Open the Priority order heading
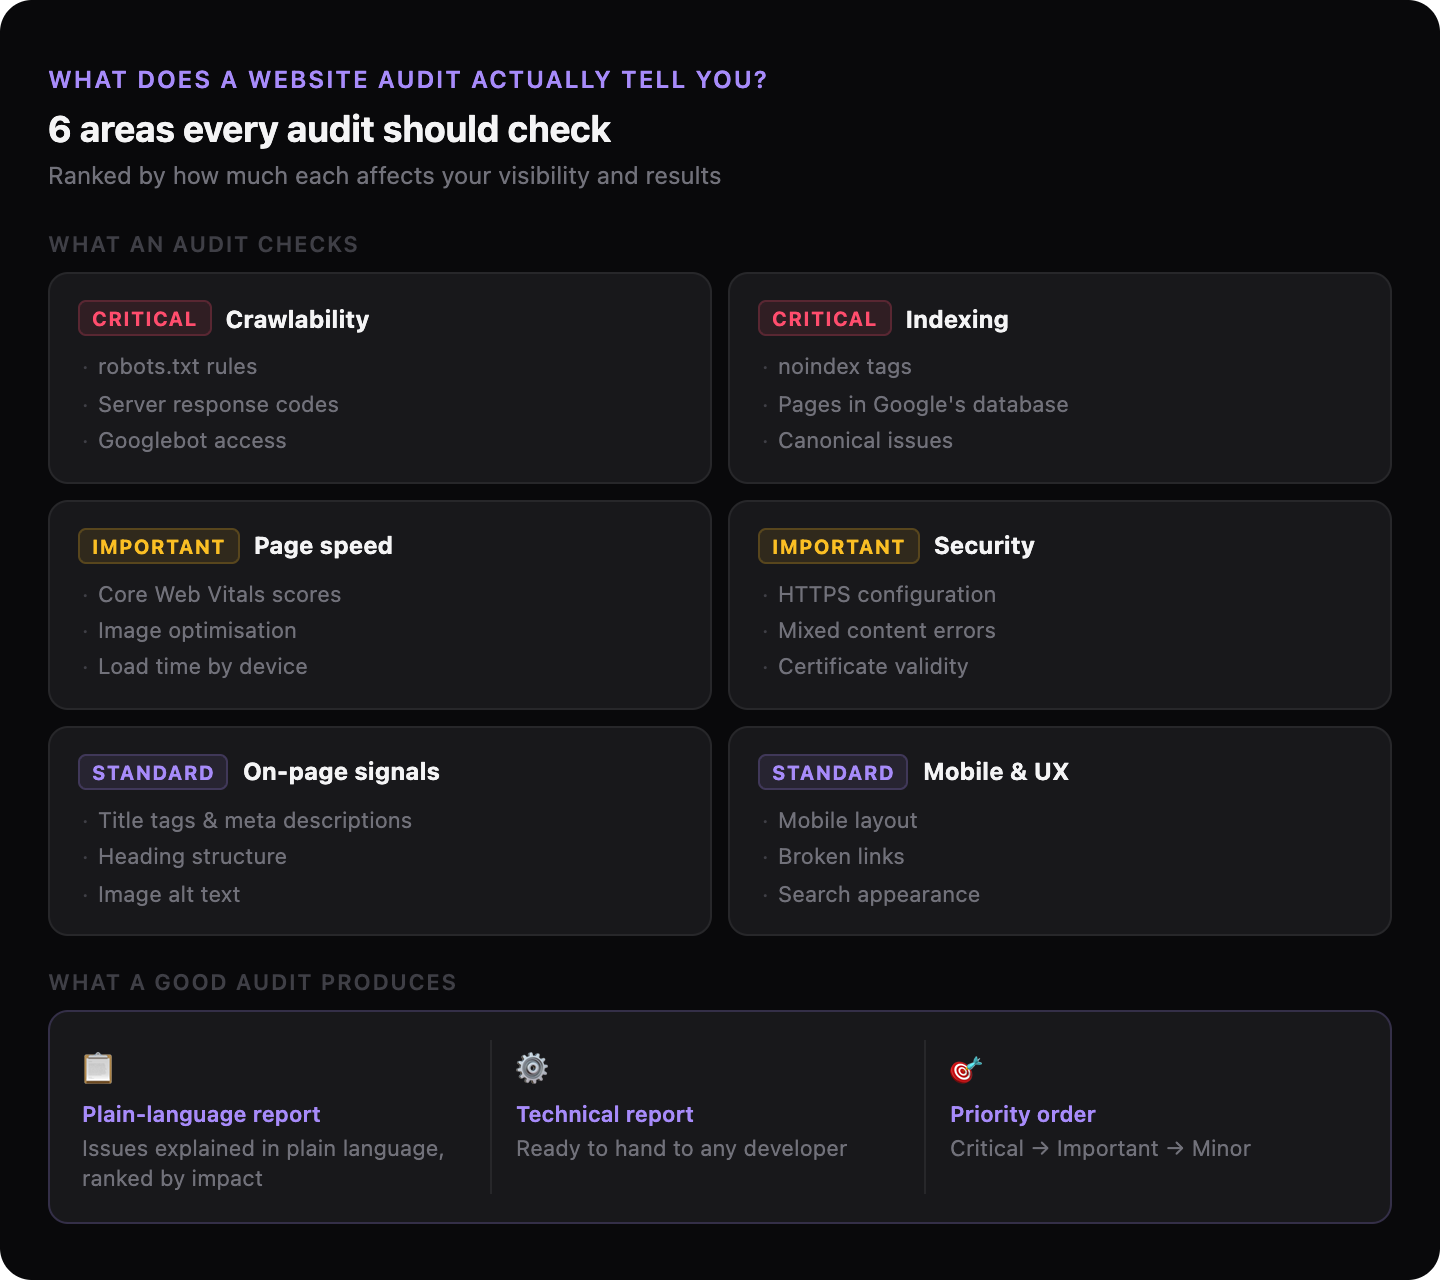1440x1280 pixels. [1023, 1114]
